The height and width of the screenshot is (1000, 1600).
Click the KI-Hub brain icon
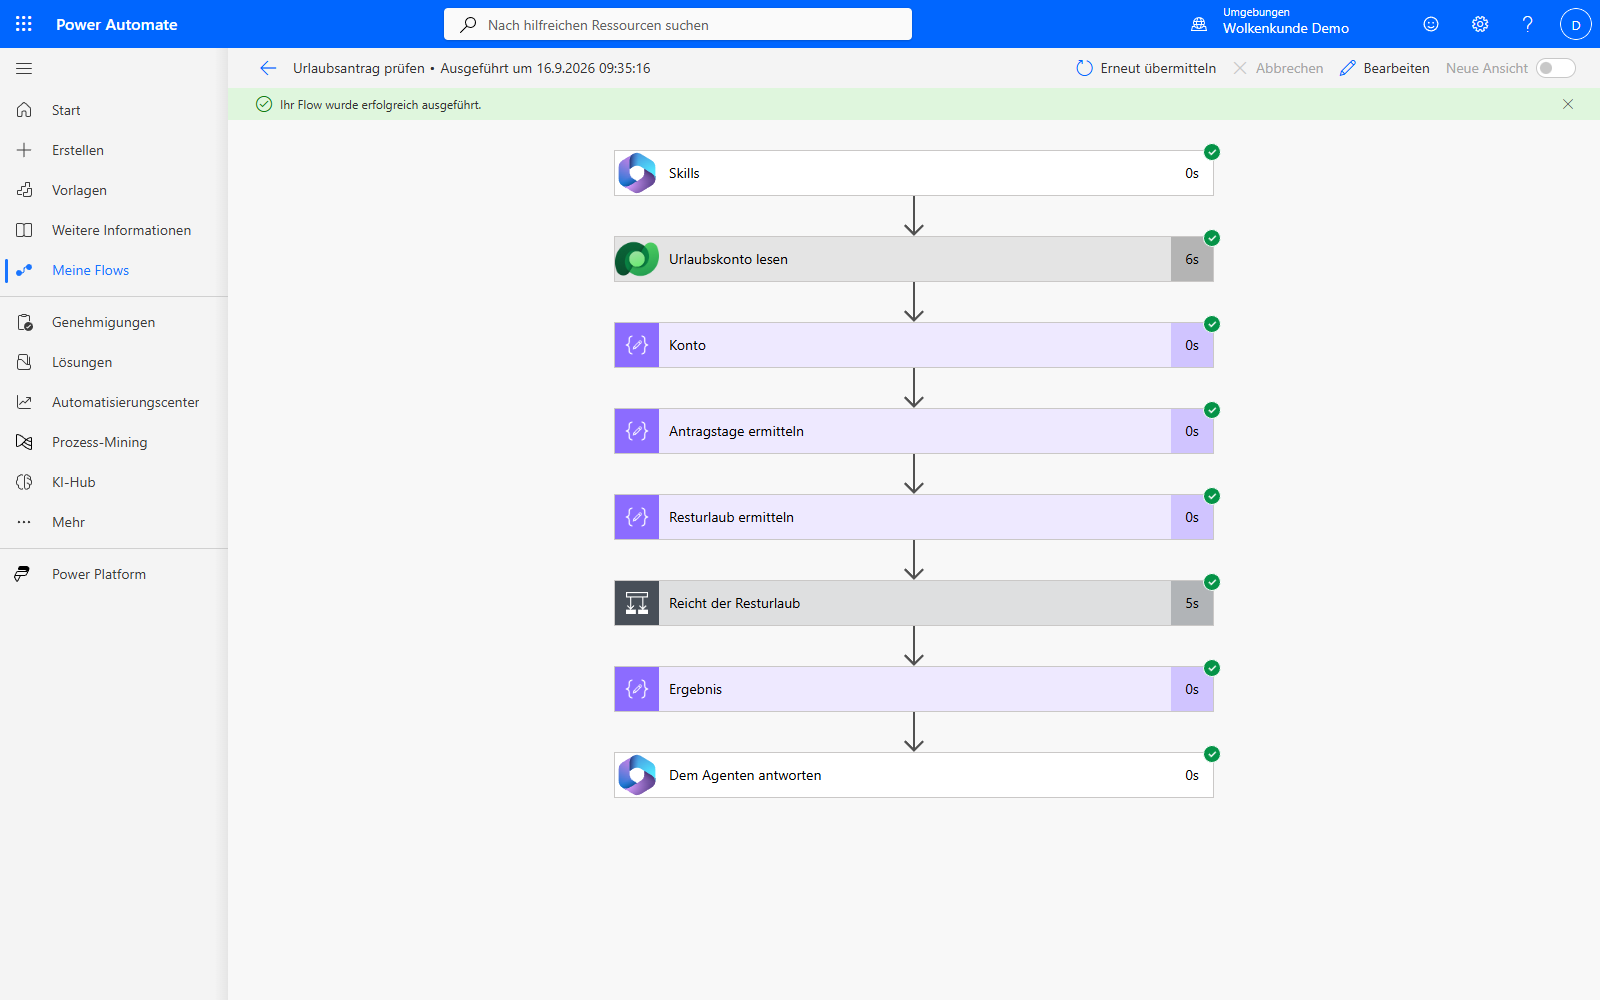tap(24, 482)
